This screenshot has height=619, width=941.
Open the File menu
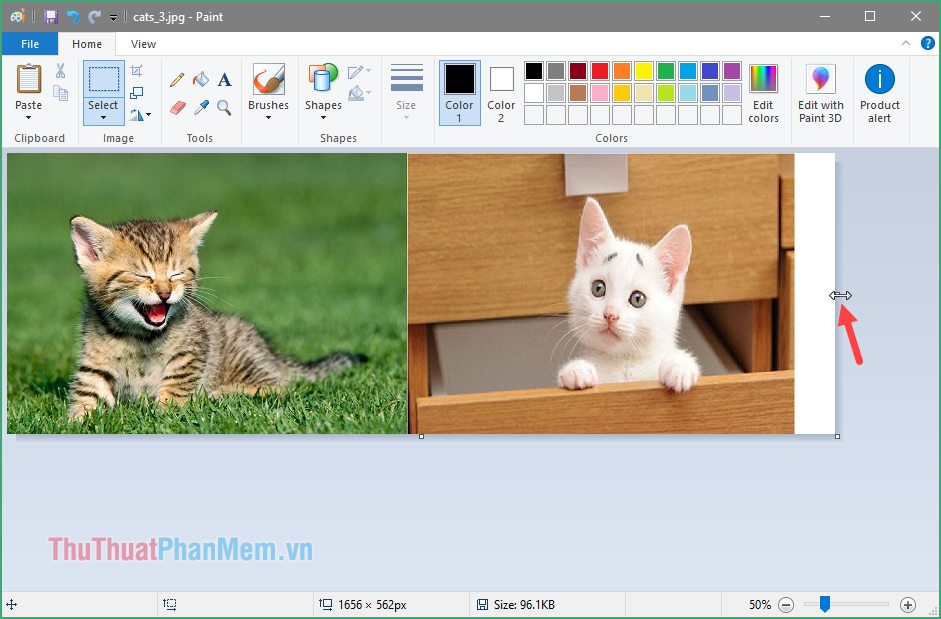pyautogui.click(x=30, y=44)
